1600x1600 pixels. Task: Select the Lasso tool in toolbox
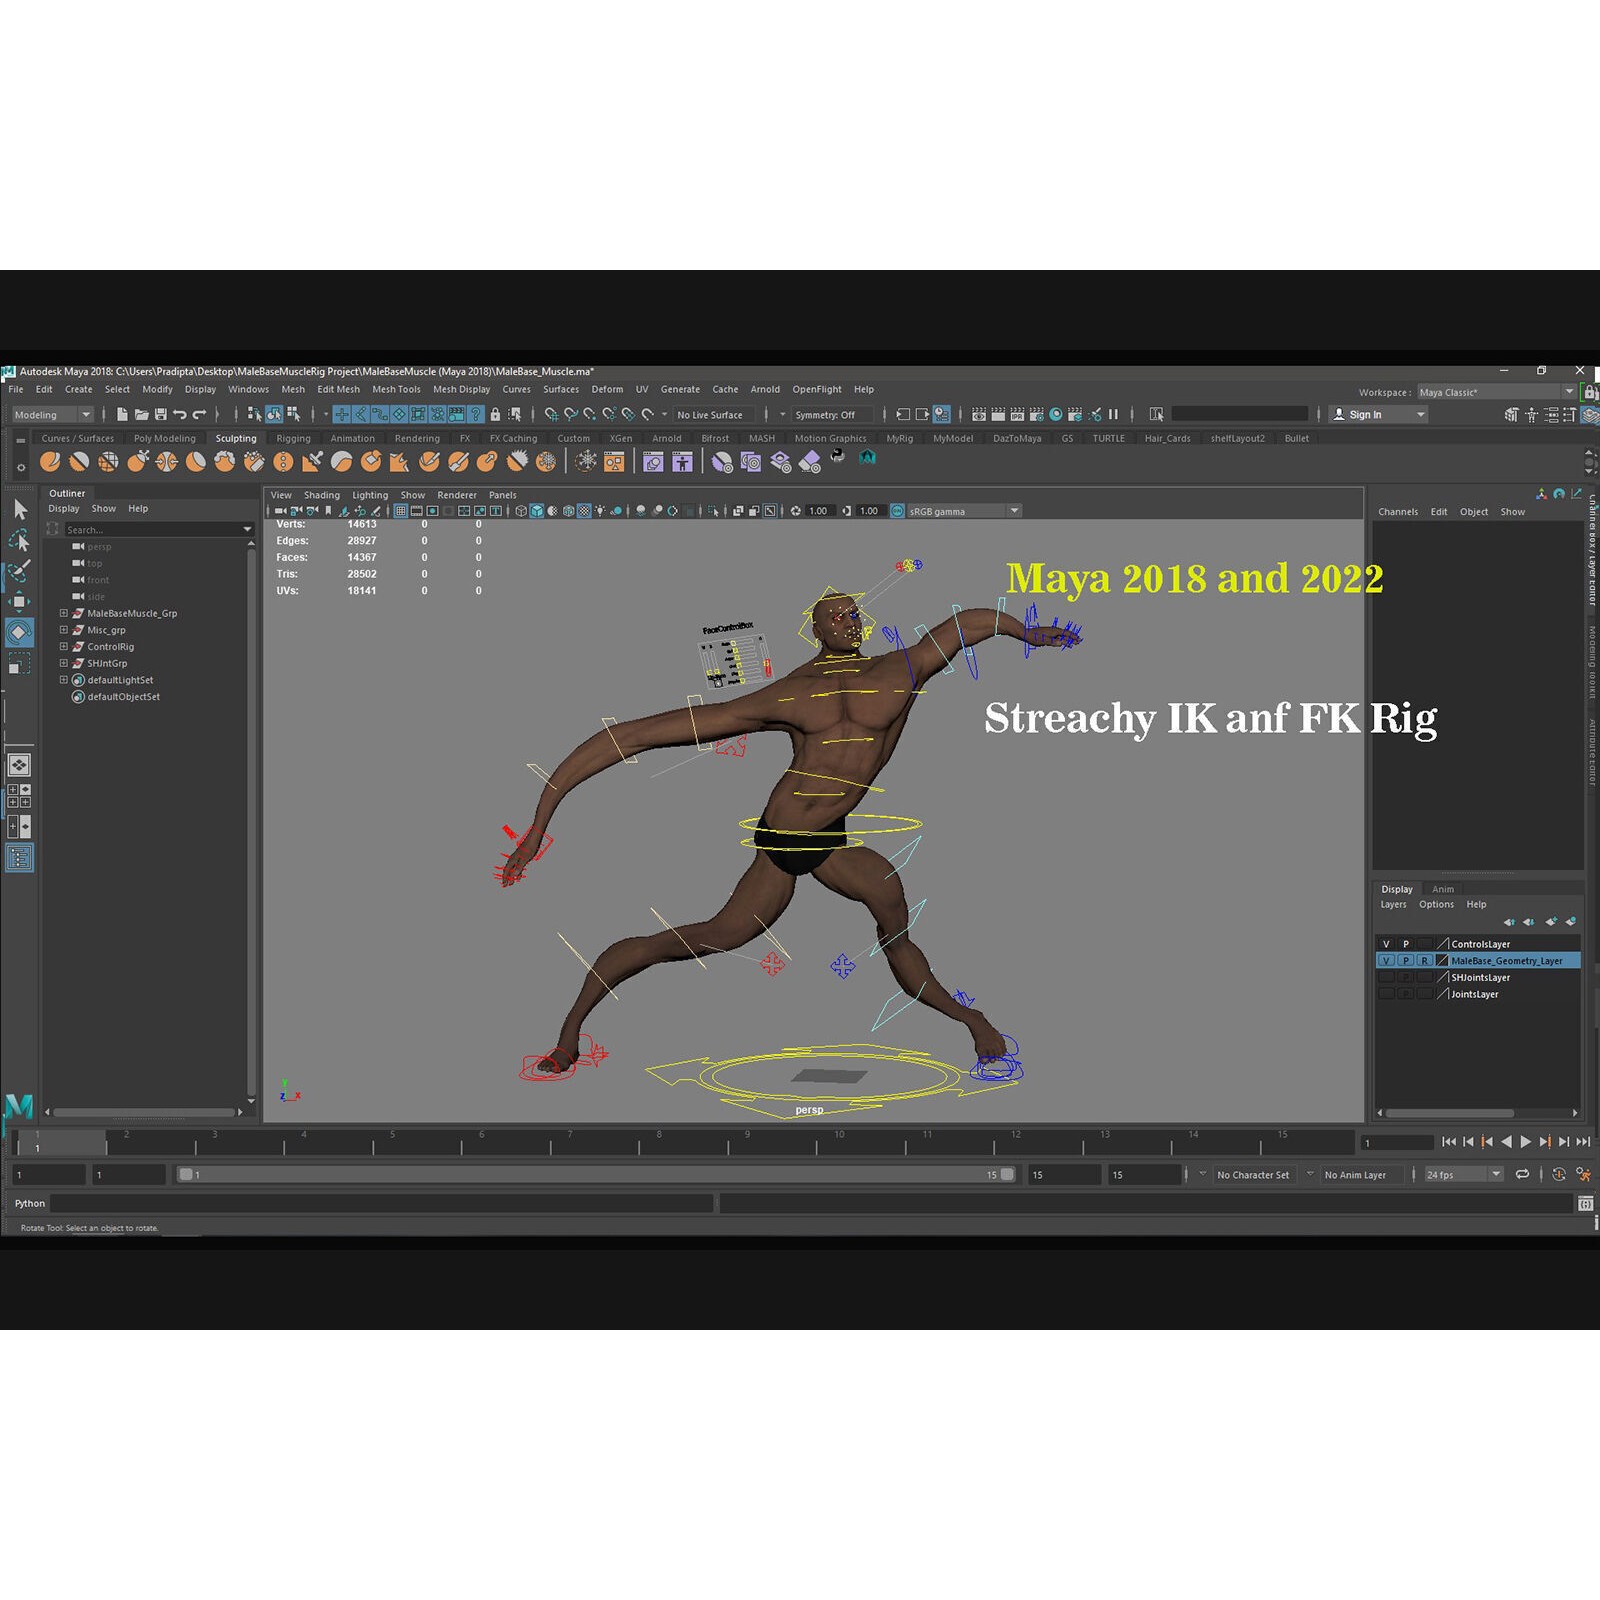coord(20,541)
